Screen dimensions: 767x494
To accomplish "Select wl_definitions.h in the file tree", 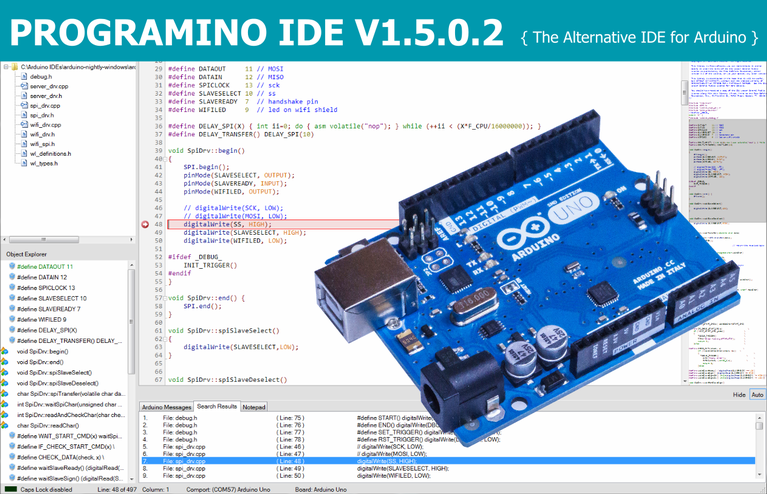I will (x=50, y=154).
